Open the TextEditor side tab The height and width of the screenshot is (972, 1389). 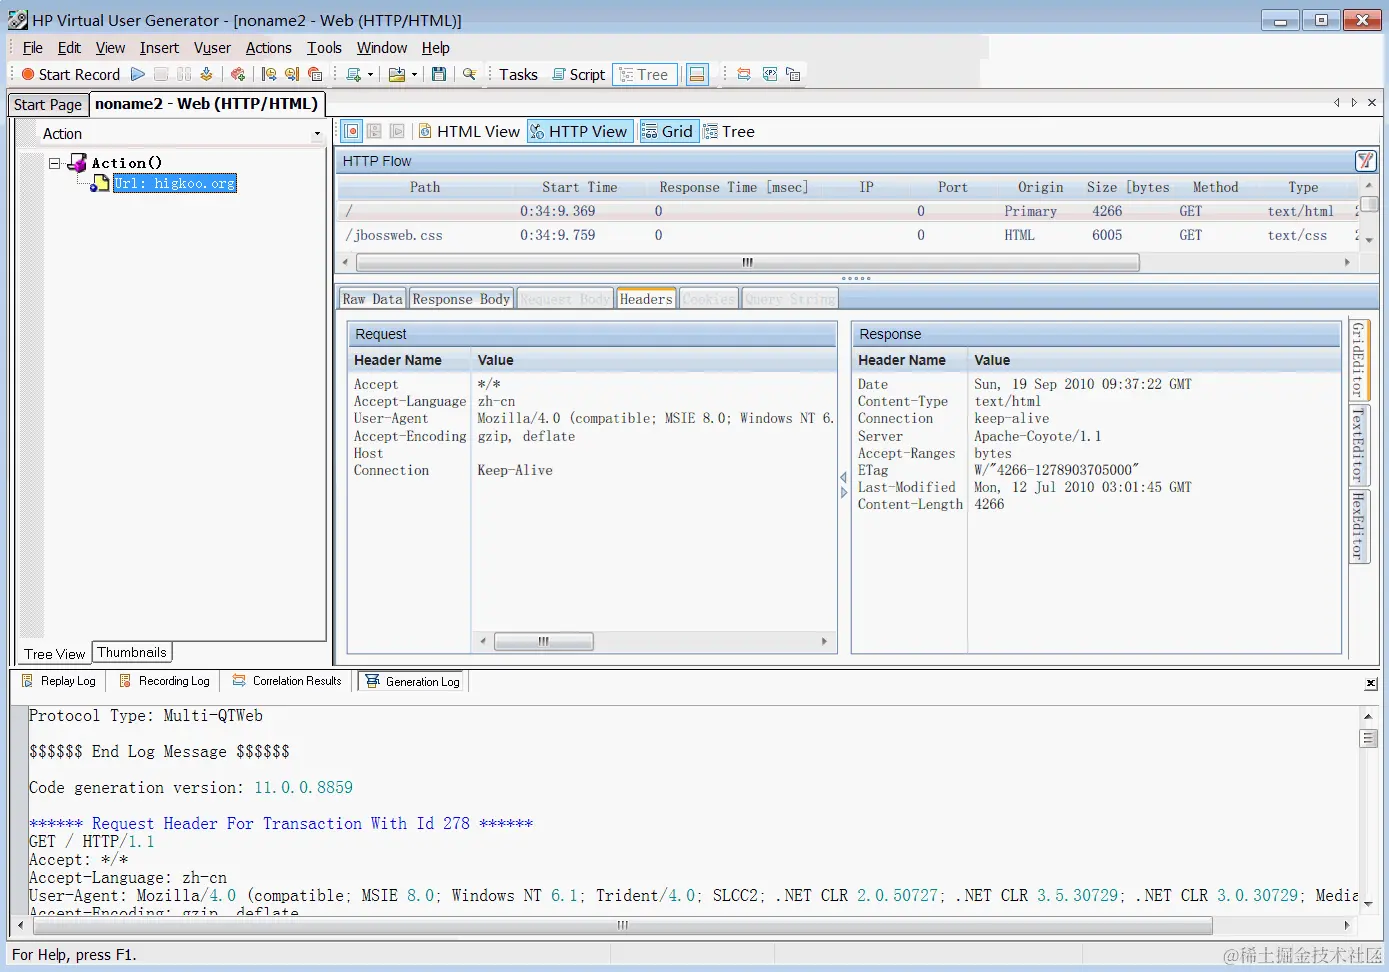coord(1359,444)
